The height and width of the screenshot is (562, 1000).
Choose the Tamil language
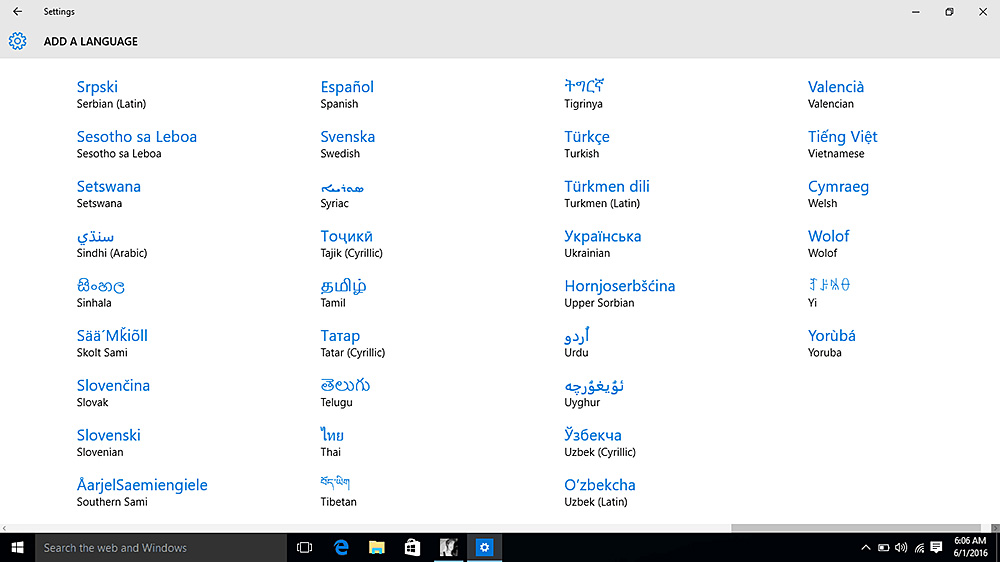[x=343, y=293]
